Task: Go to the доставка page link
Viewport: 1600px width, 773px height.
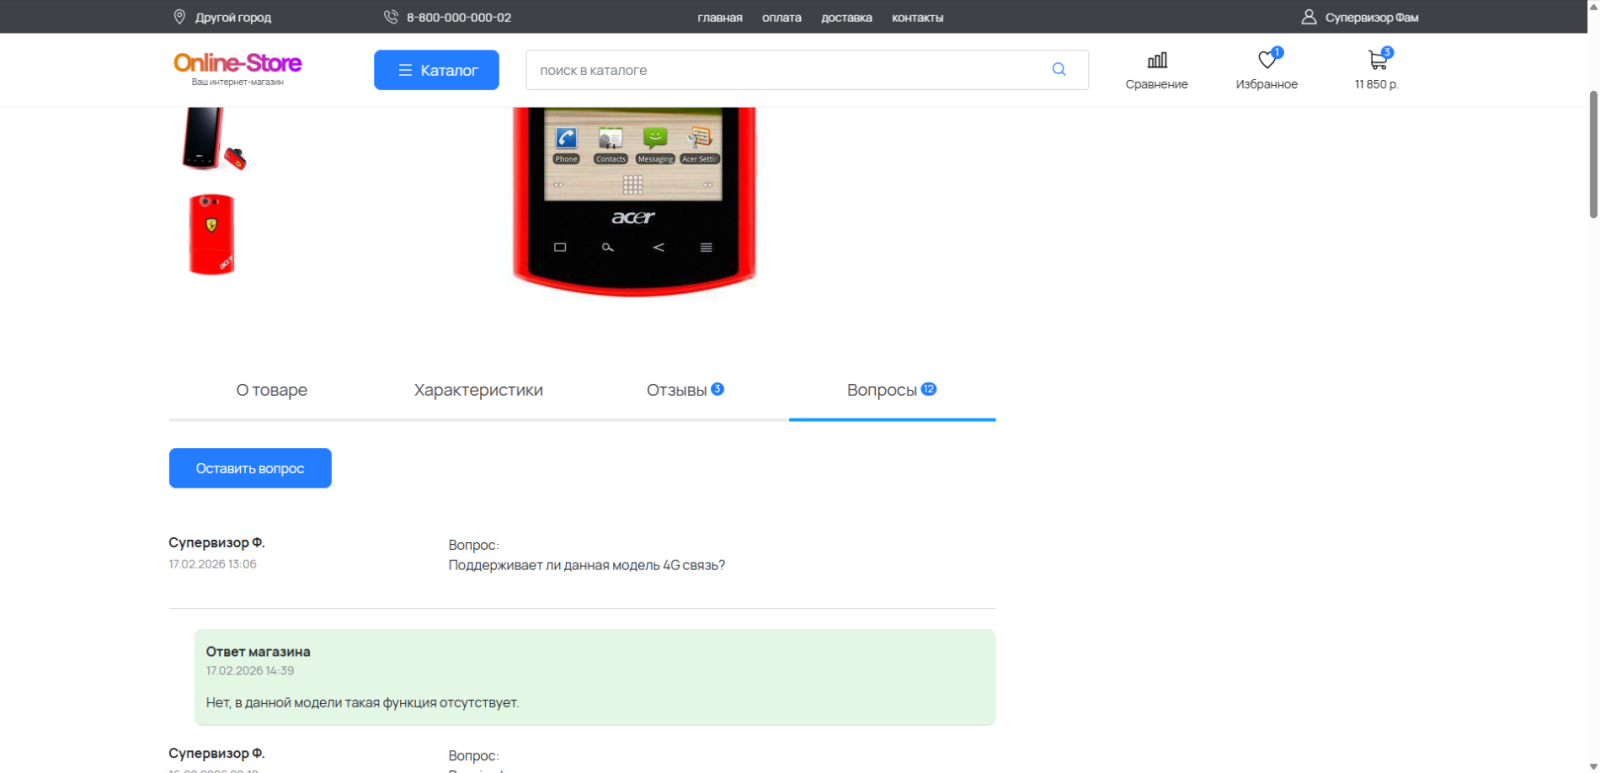Action: [846, 18]
